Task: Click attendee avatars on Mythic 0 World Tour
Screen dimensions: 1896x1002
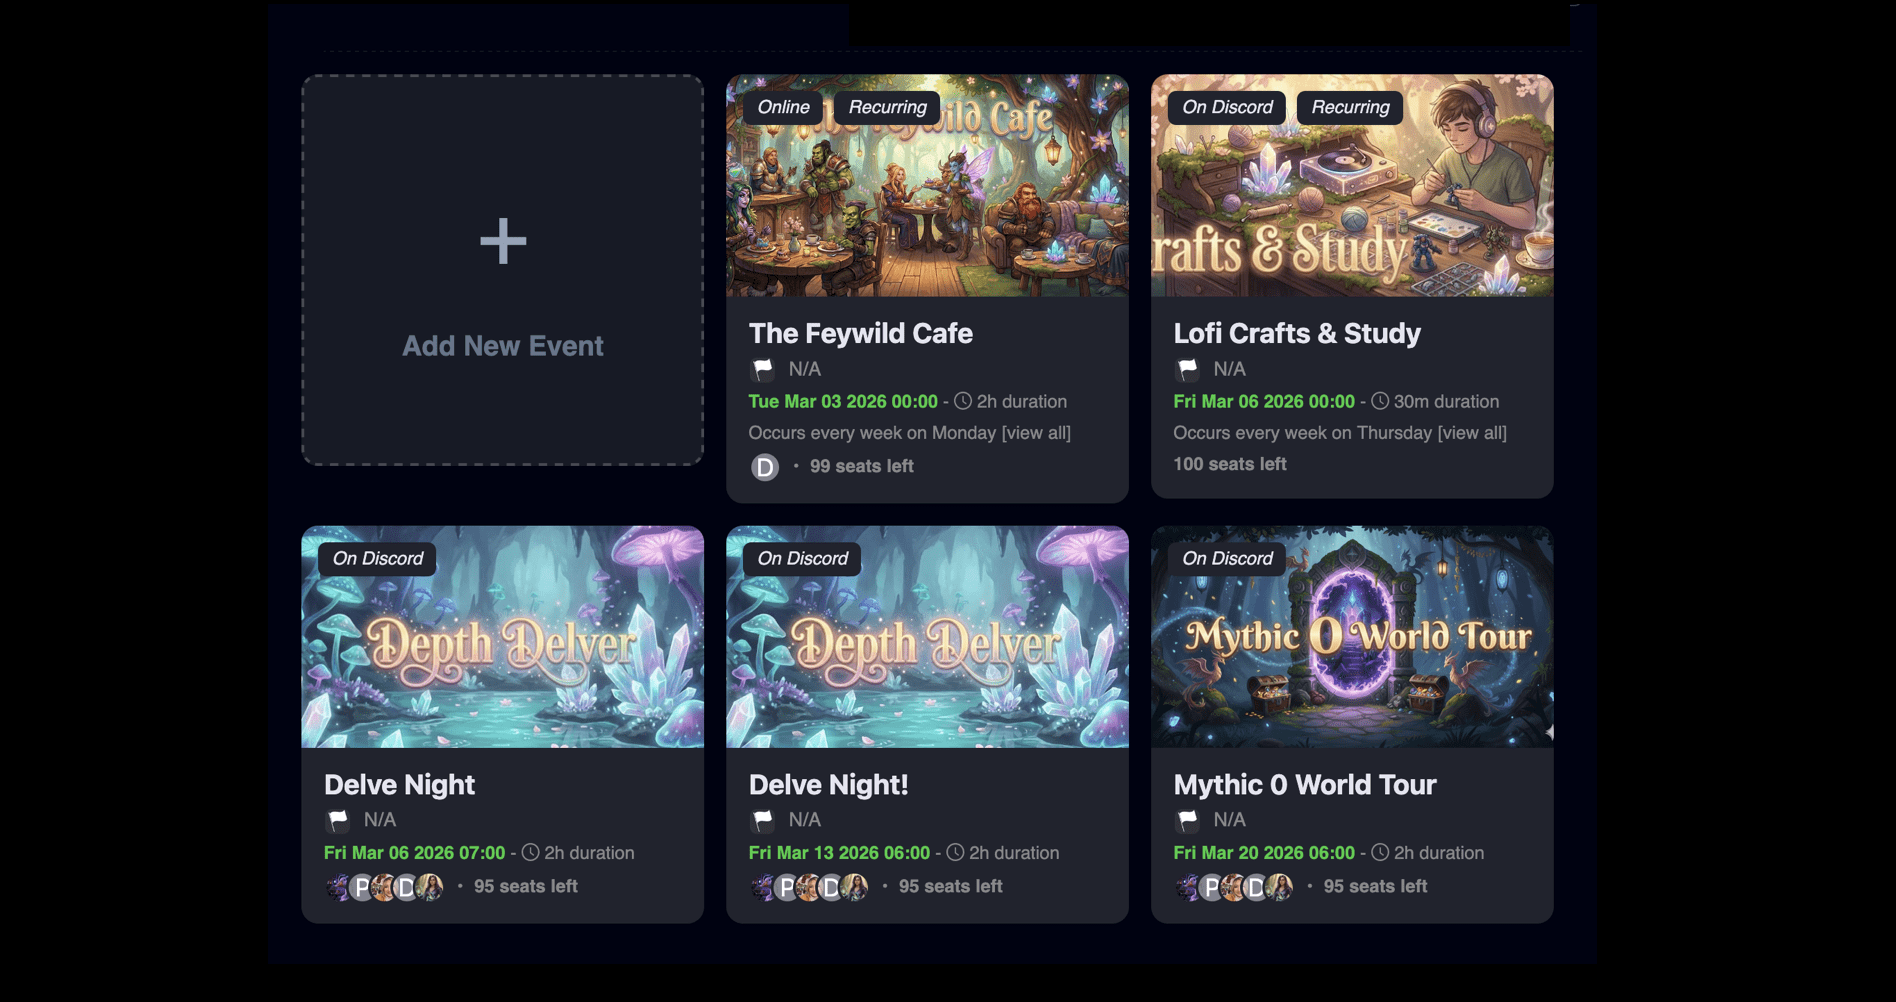Action: click(1235, 887)
